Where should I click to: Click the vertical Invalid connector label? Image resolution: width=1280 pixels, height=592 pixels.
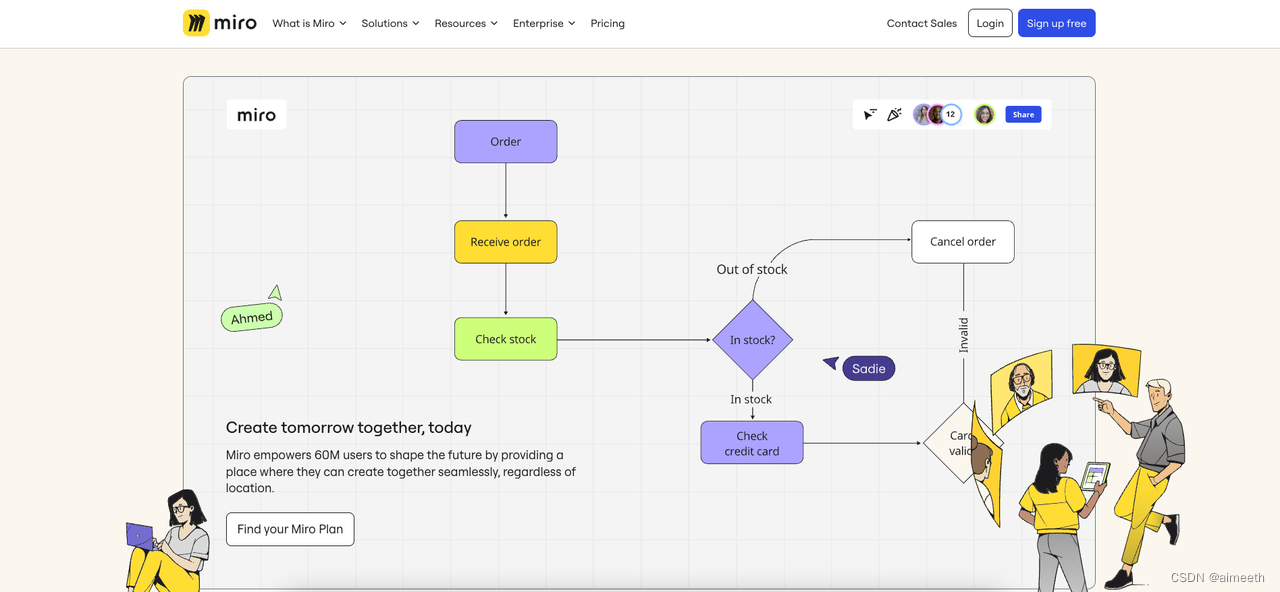pyautogui.click(x=964, y=335)
